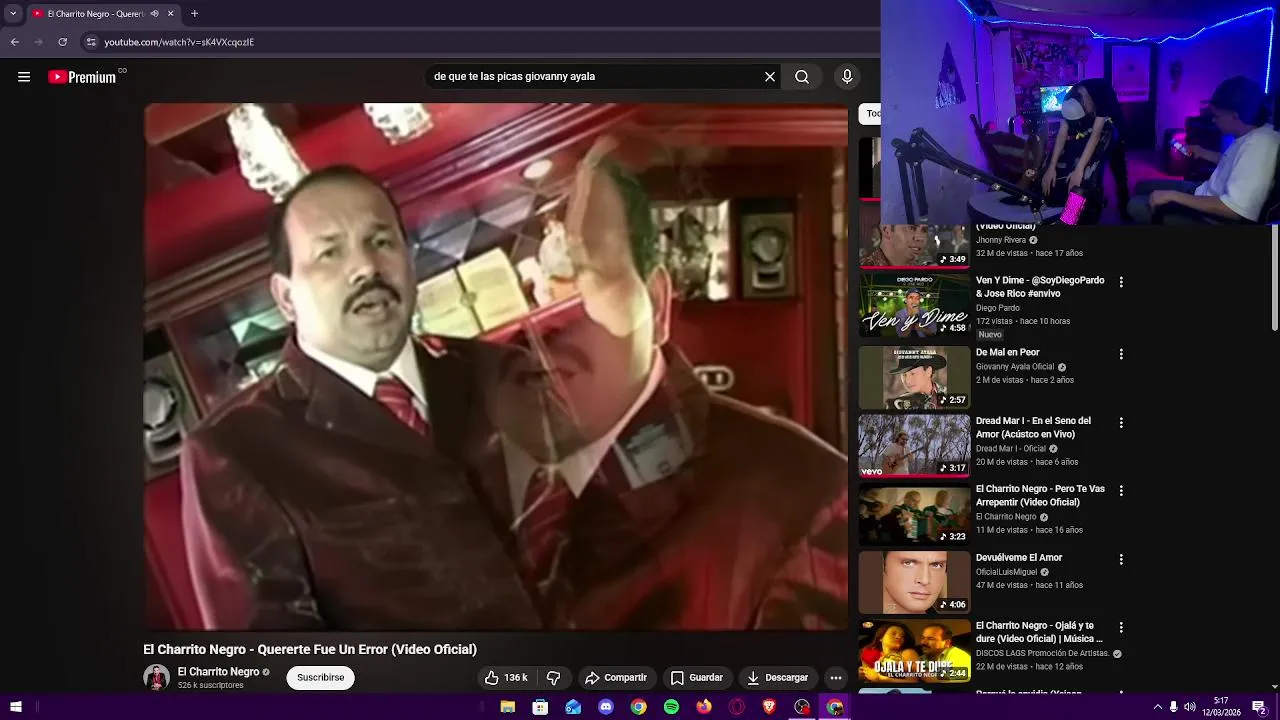Viewport: 1280px width, 720px height.
Task: Download video with Descargar button
Action: pyautogui.click(x=777, y=678)
